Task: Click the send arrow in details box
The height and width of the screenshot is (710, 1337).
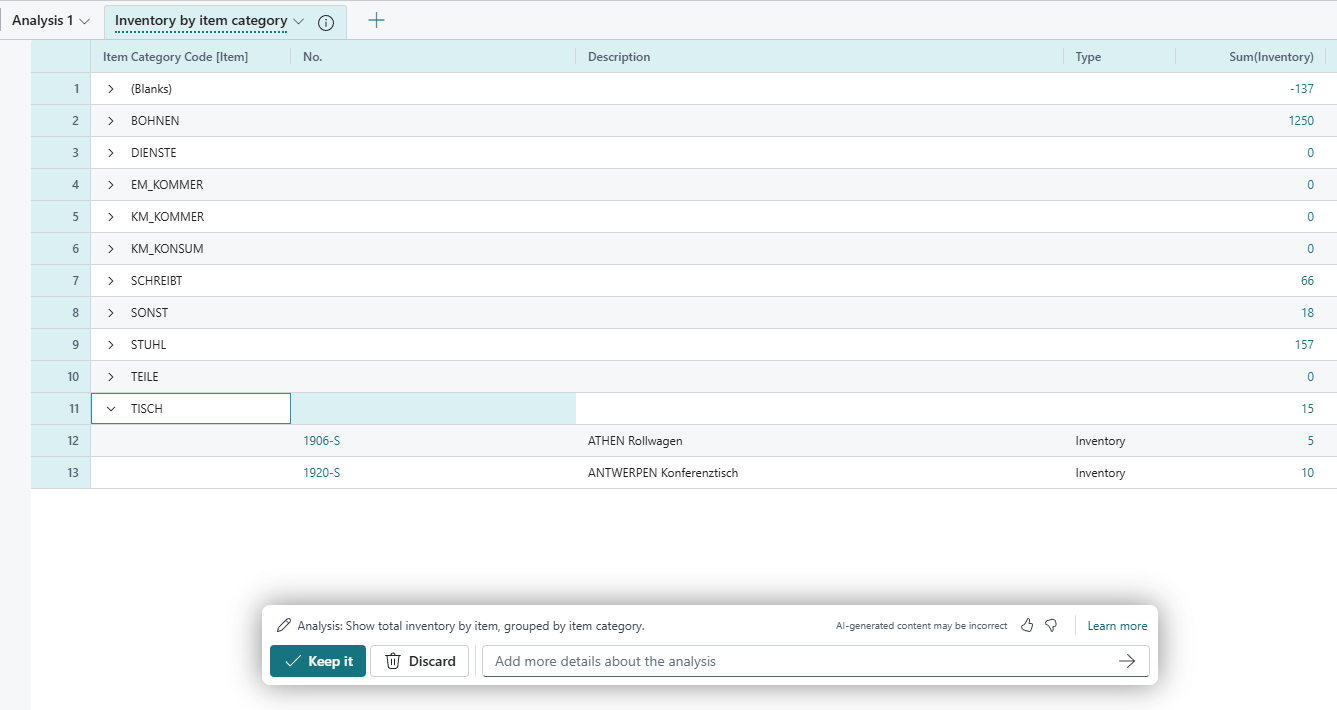Action: (x=1127, y=661)
